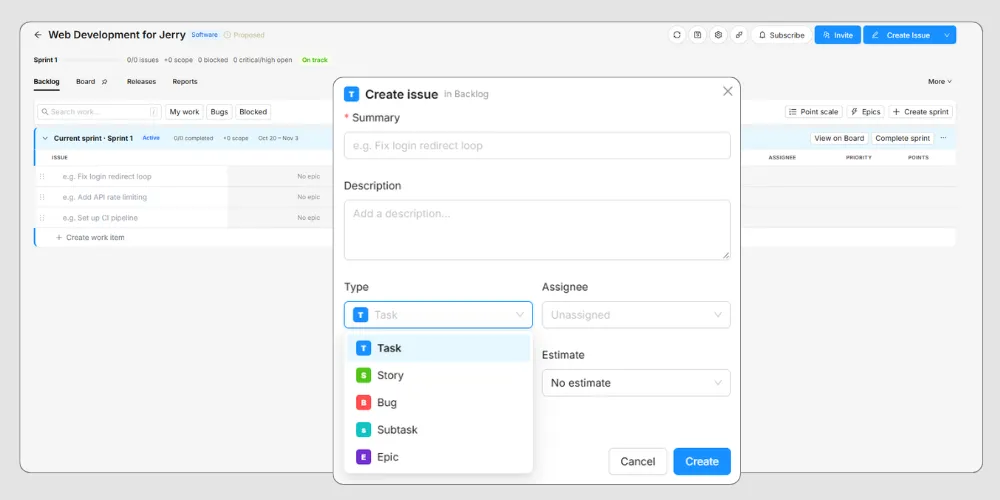Click the Description text area
The width and height of the screenshot is (1000, 500).
537,230
